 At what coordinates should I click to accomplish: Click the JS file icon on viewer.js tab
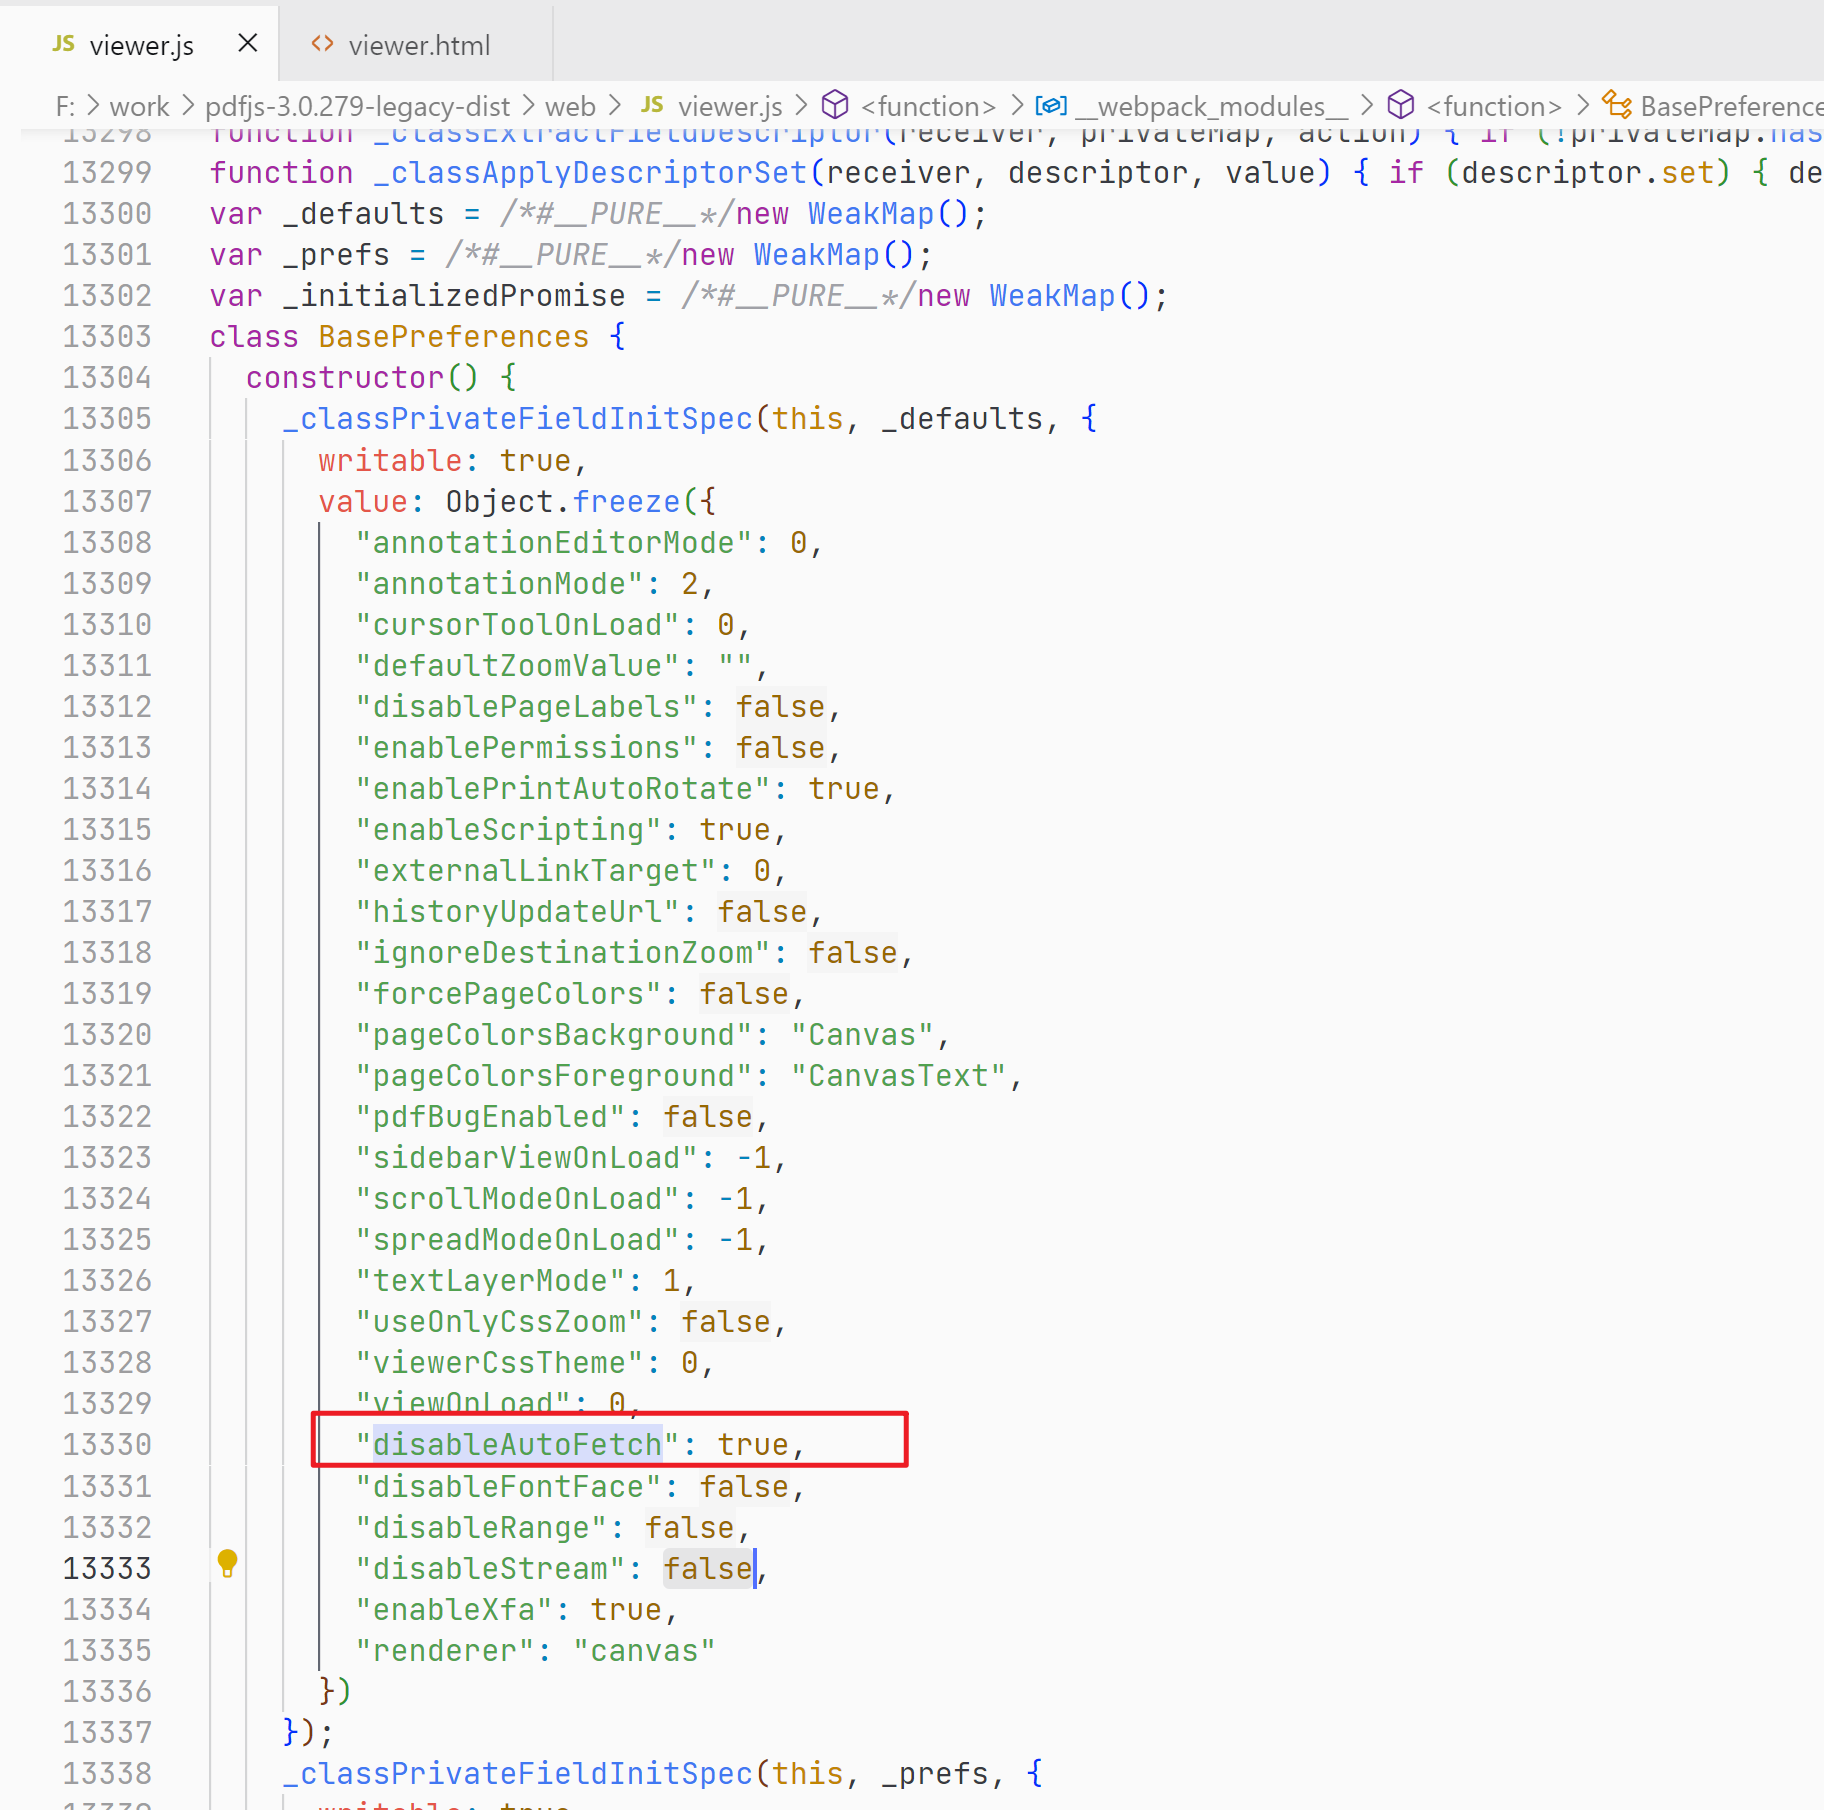62,44
